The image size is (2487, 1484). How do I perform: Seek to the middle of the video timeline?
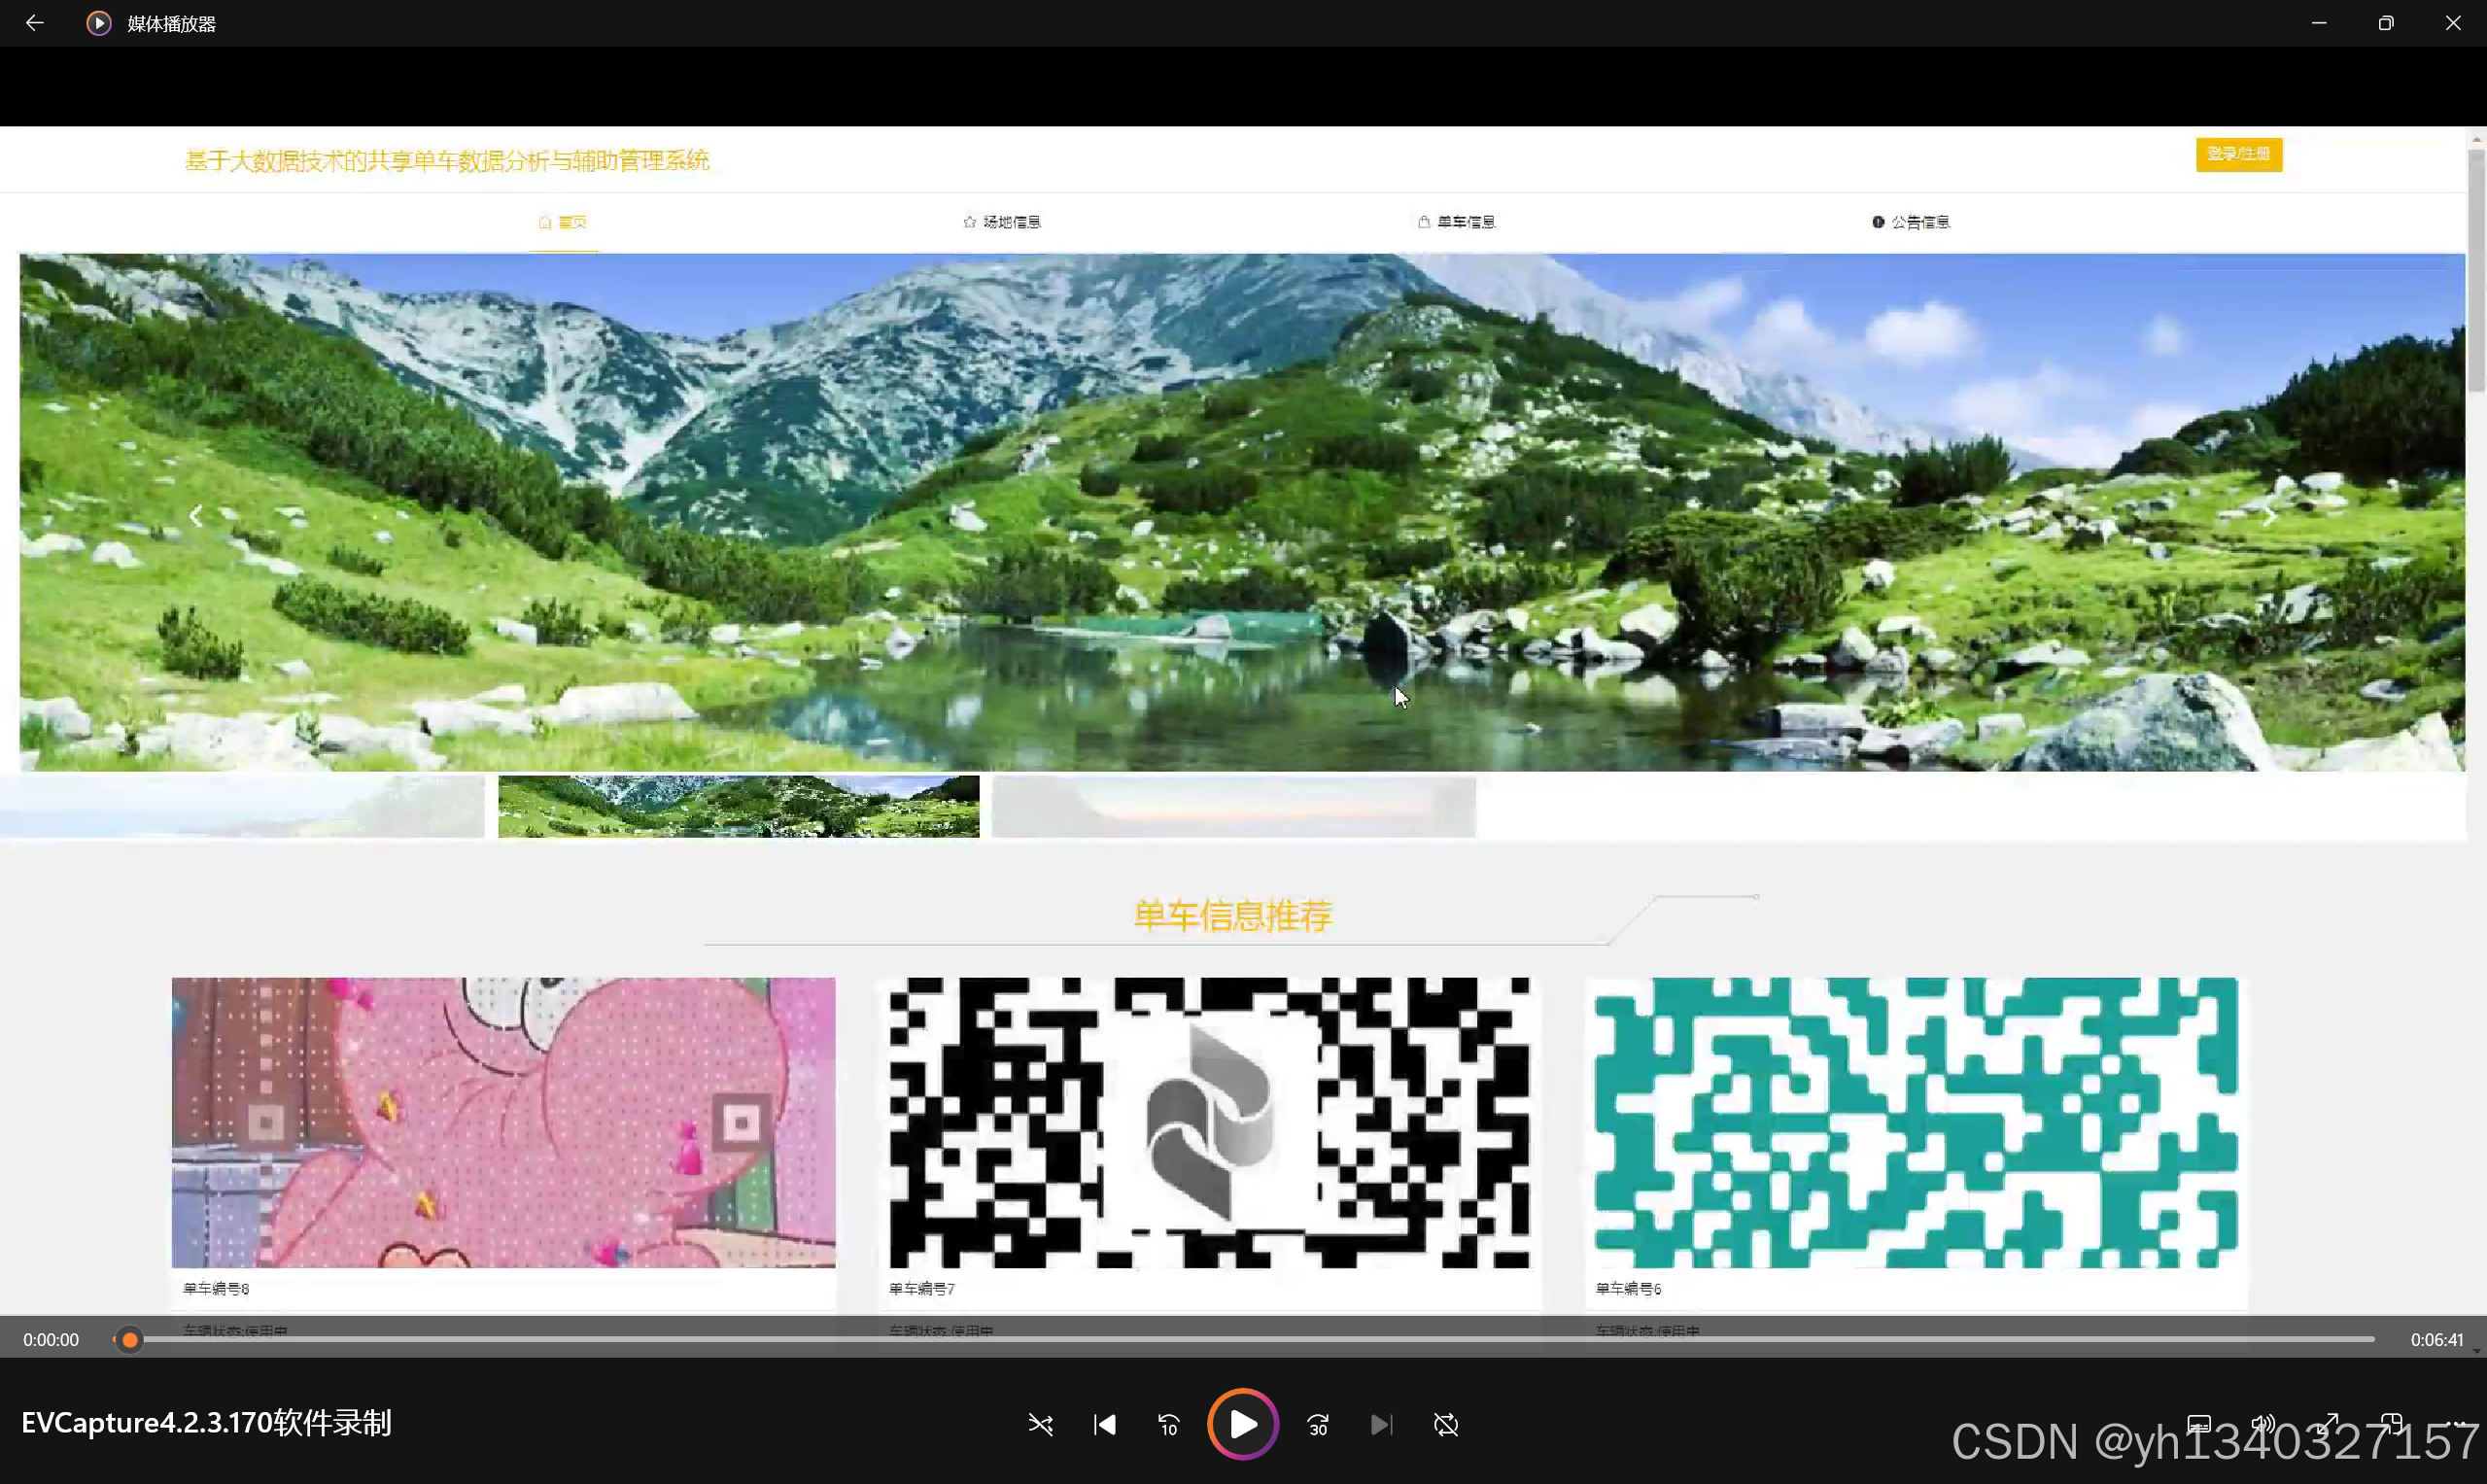[1243, 1340]
